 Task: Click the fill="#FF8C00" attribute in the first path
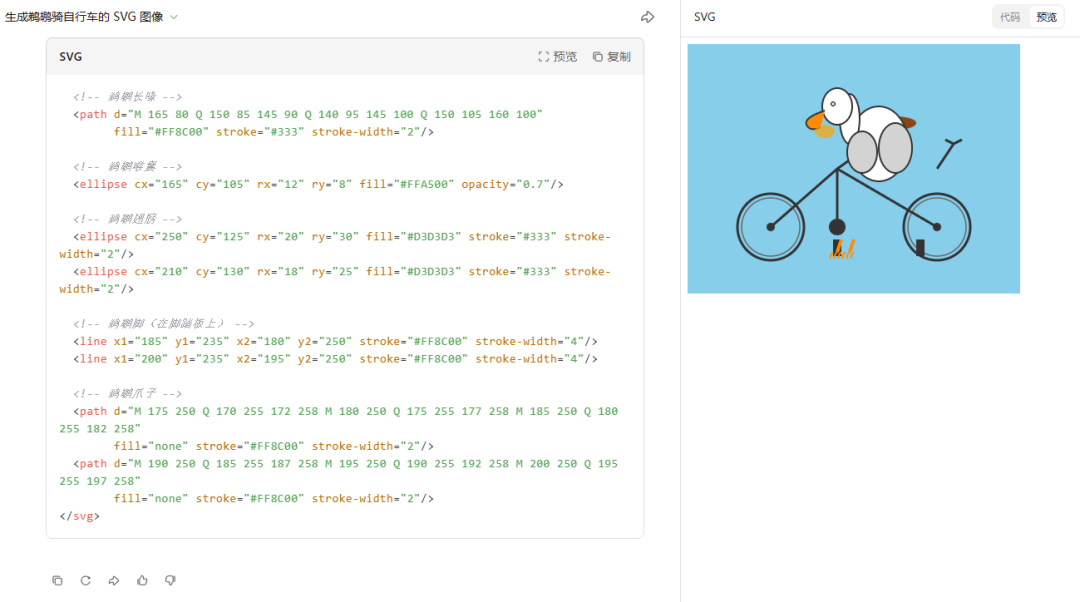(x=161, y=132)
